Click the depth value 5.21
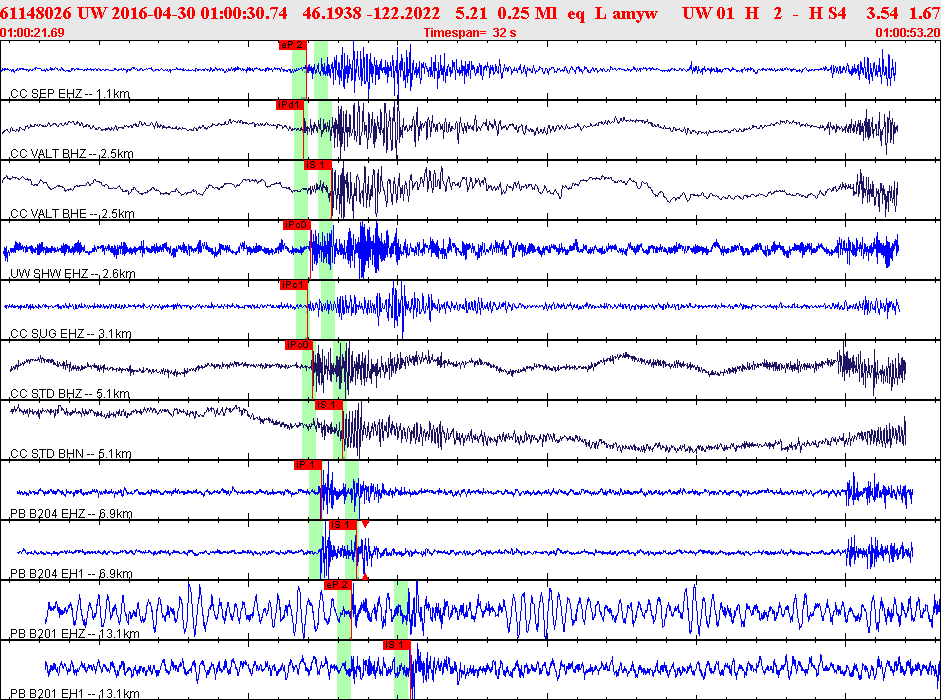Image resolution: width=941 pixels, height=700 pixels. point(471,13)
